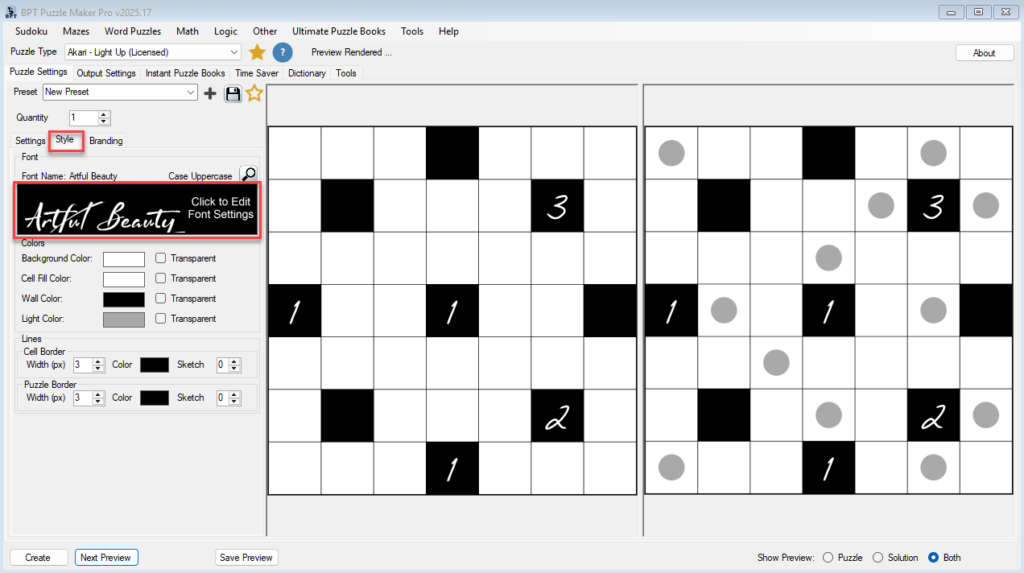This screenshot has width=1024, height=573.
Task: Click the magnifying glass font search icon
Action: [x=249, y=174]
